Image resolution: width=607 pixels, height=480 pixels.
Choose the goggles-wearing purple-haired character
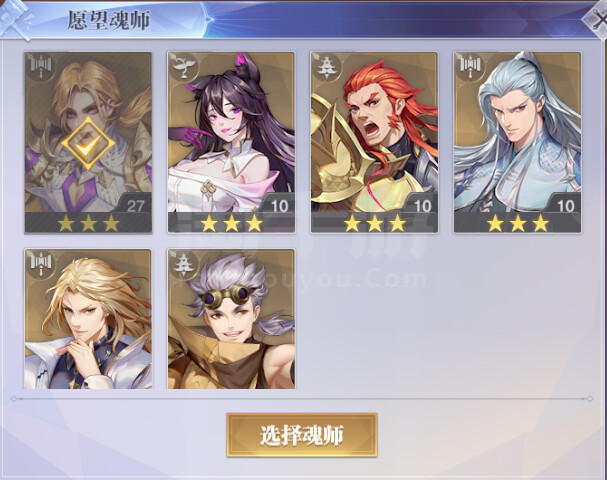[231, 319]
